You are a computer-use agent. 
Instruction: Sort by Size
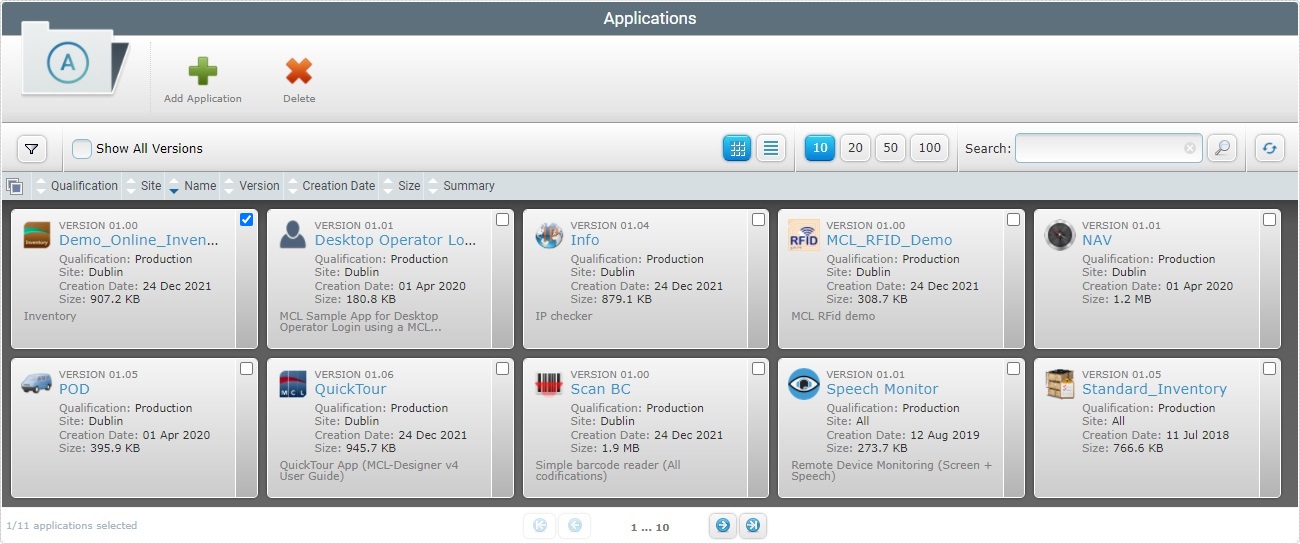tap(409, 186)
